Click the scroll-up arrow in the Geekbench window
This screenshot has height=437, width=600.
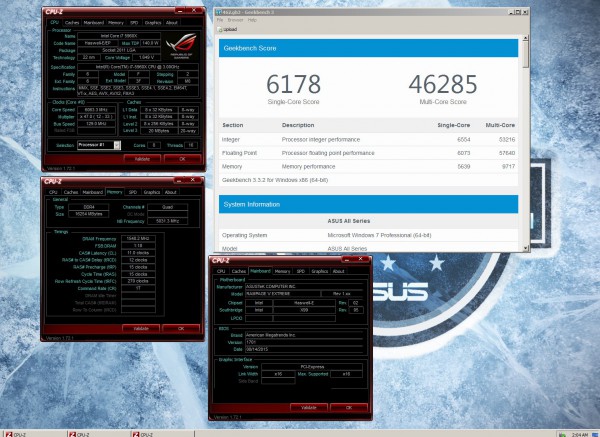(x=525, y=38)
